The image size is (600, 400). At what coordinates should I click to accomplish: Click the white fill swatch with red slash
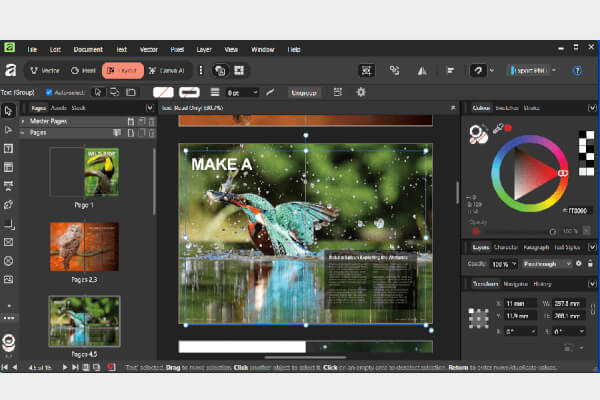tap(163, 92)
